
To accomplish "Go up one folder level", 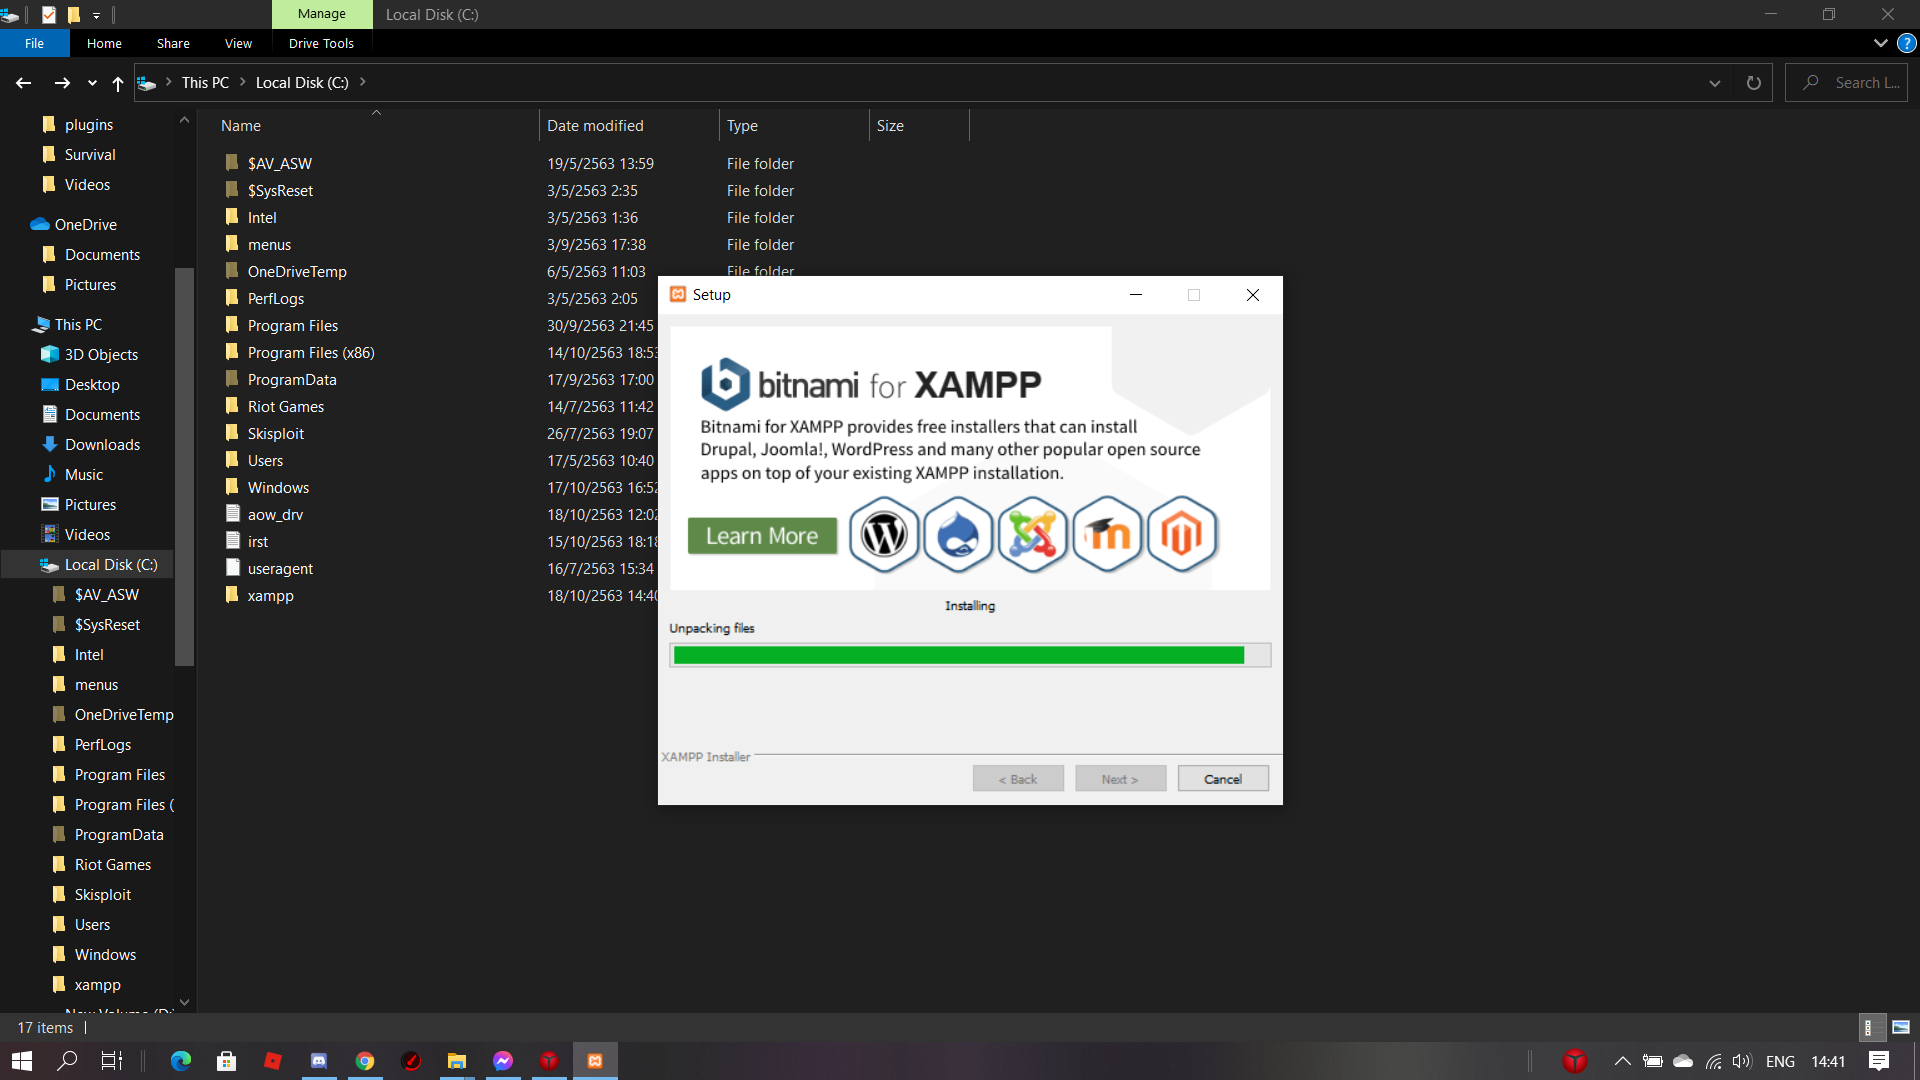I will pyautogui.click(x=118, y=83).
